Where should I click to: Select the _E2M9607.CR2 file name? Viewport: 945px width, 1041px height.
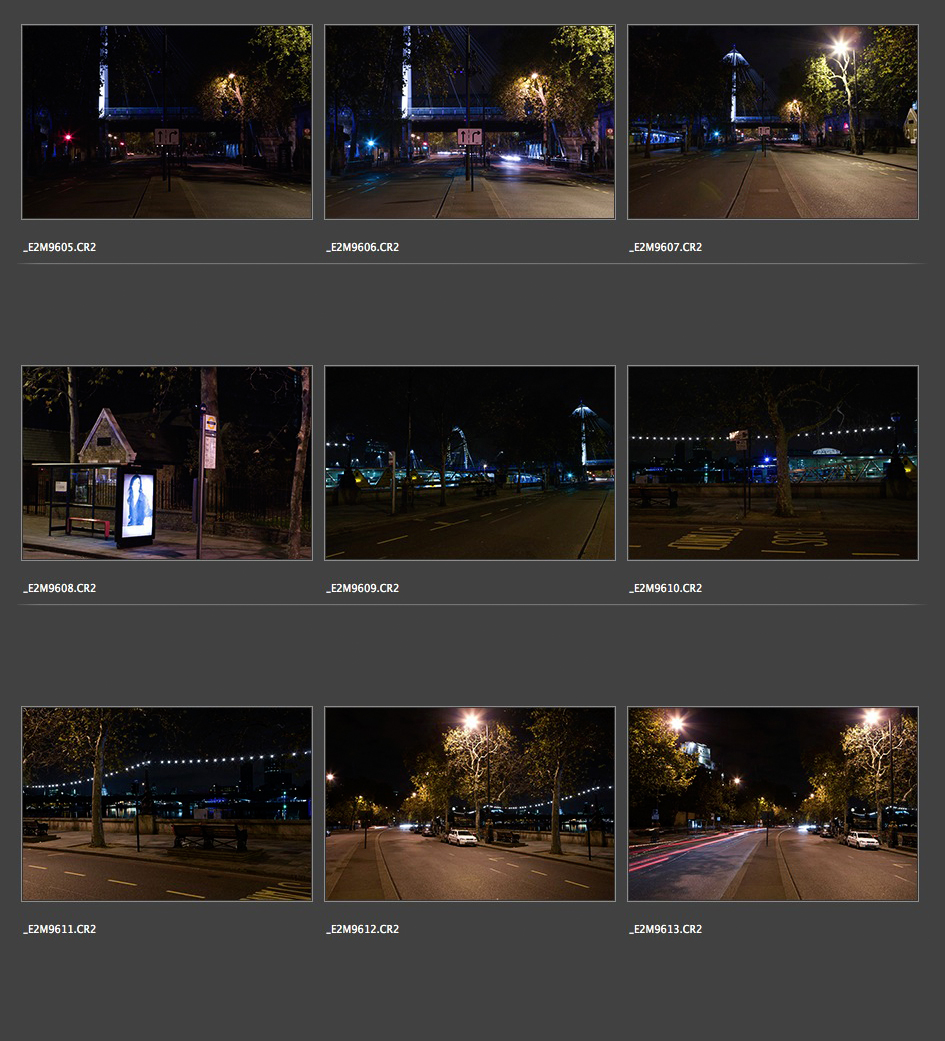(x=666, y=247)
